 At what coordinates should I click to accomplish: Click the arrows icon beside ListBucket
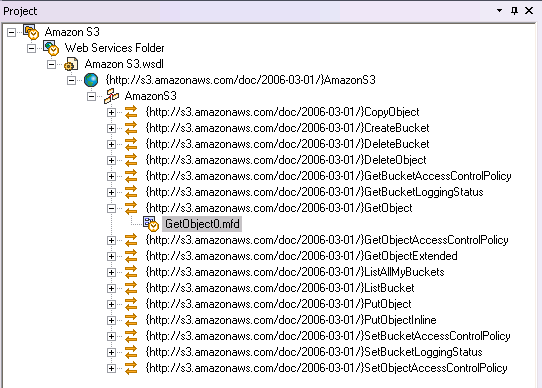pos(131,288)
